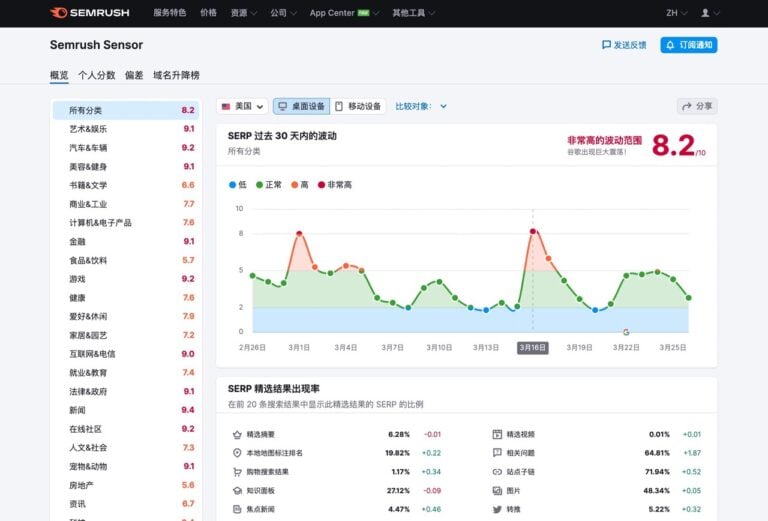The image size is (768, 521).
Task: Click the feedback speech bubble icon
Action: coord(606,45)
